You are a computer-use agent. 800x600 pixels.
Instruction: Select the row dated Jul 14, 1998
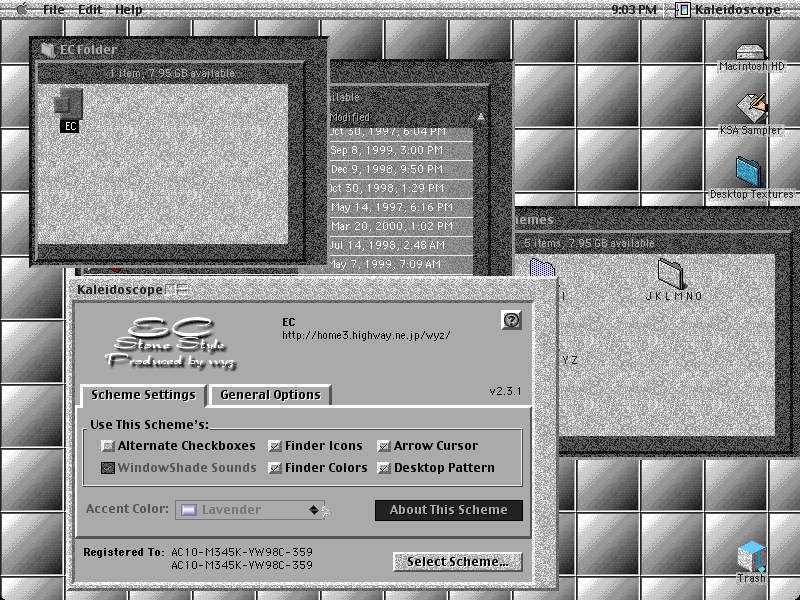(401, 245)
